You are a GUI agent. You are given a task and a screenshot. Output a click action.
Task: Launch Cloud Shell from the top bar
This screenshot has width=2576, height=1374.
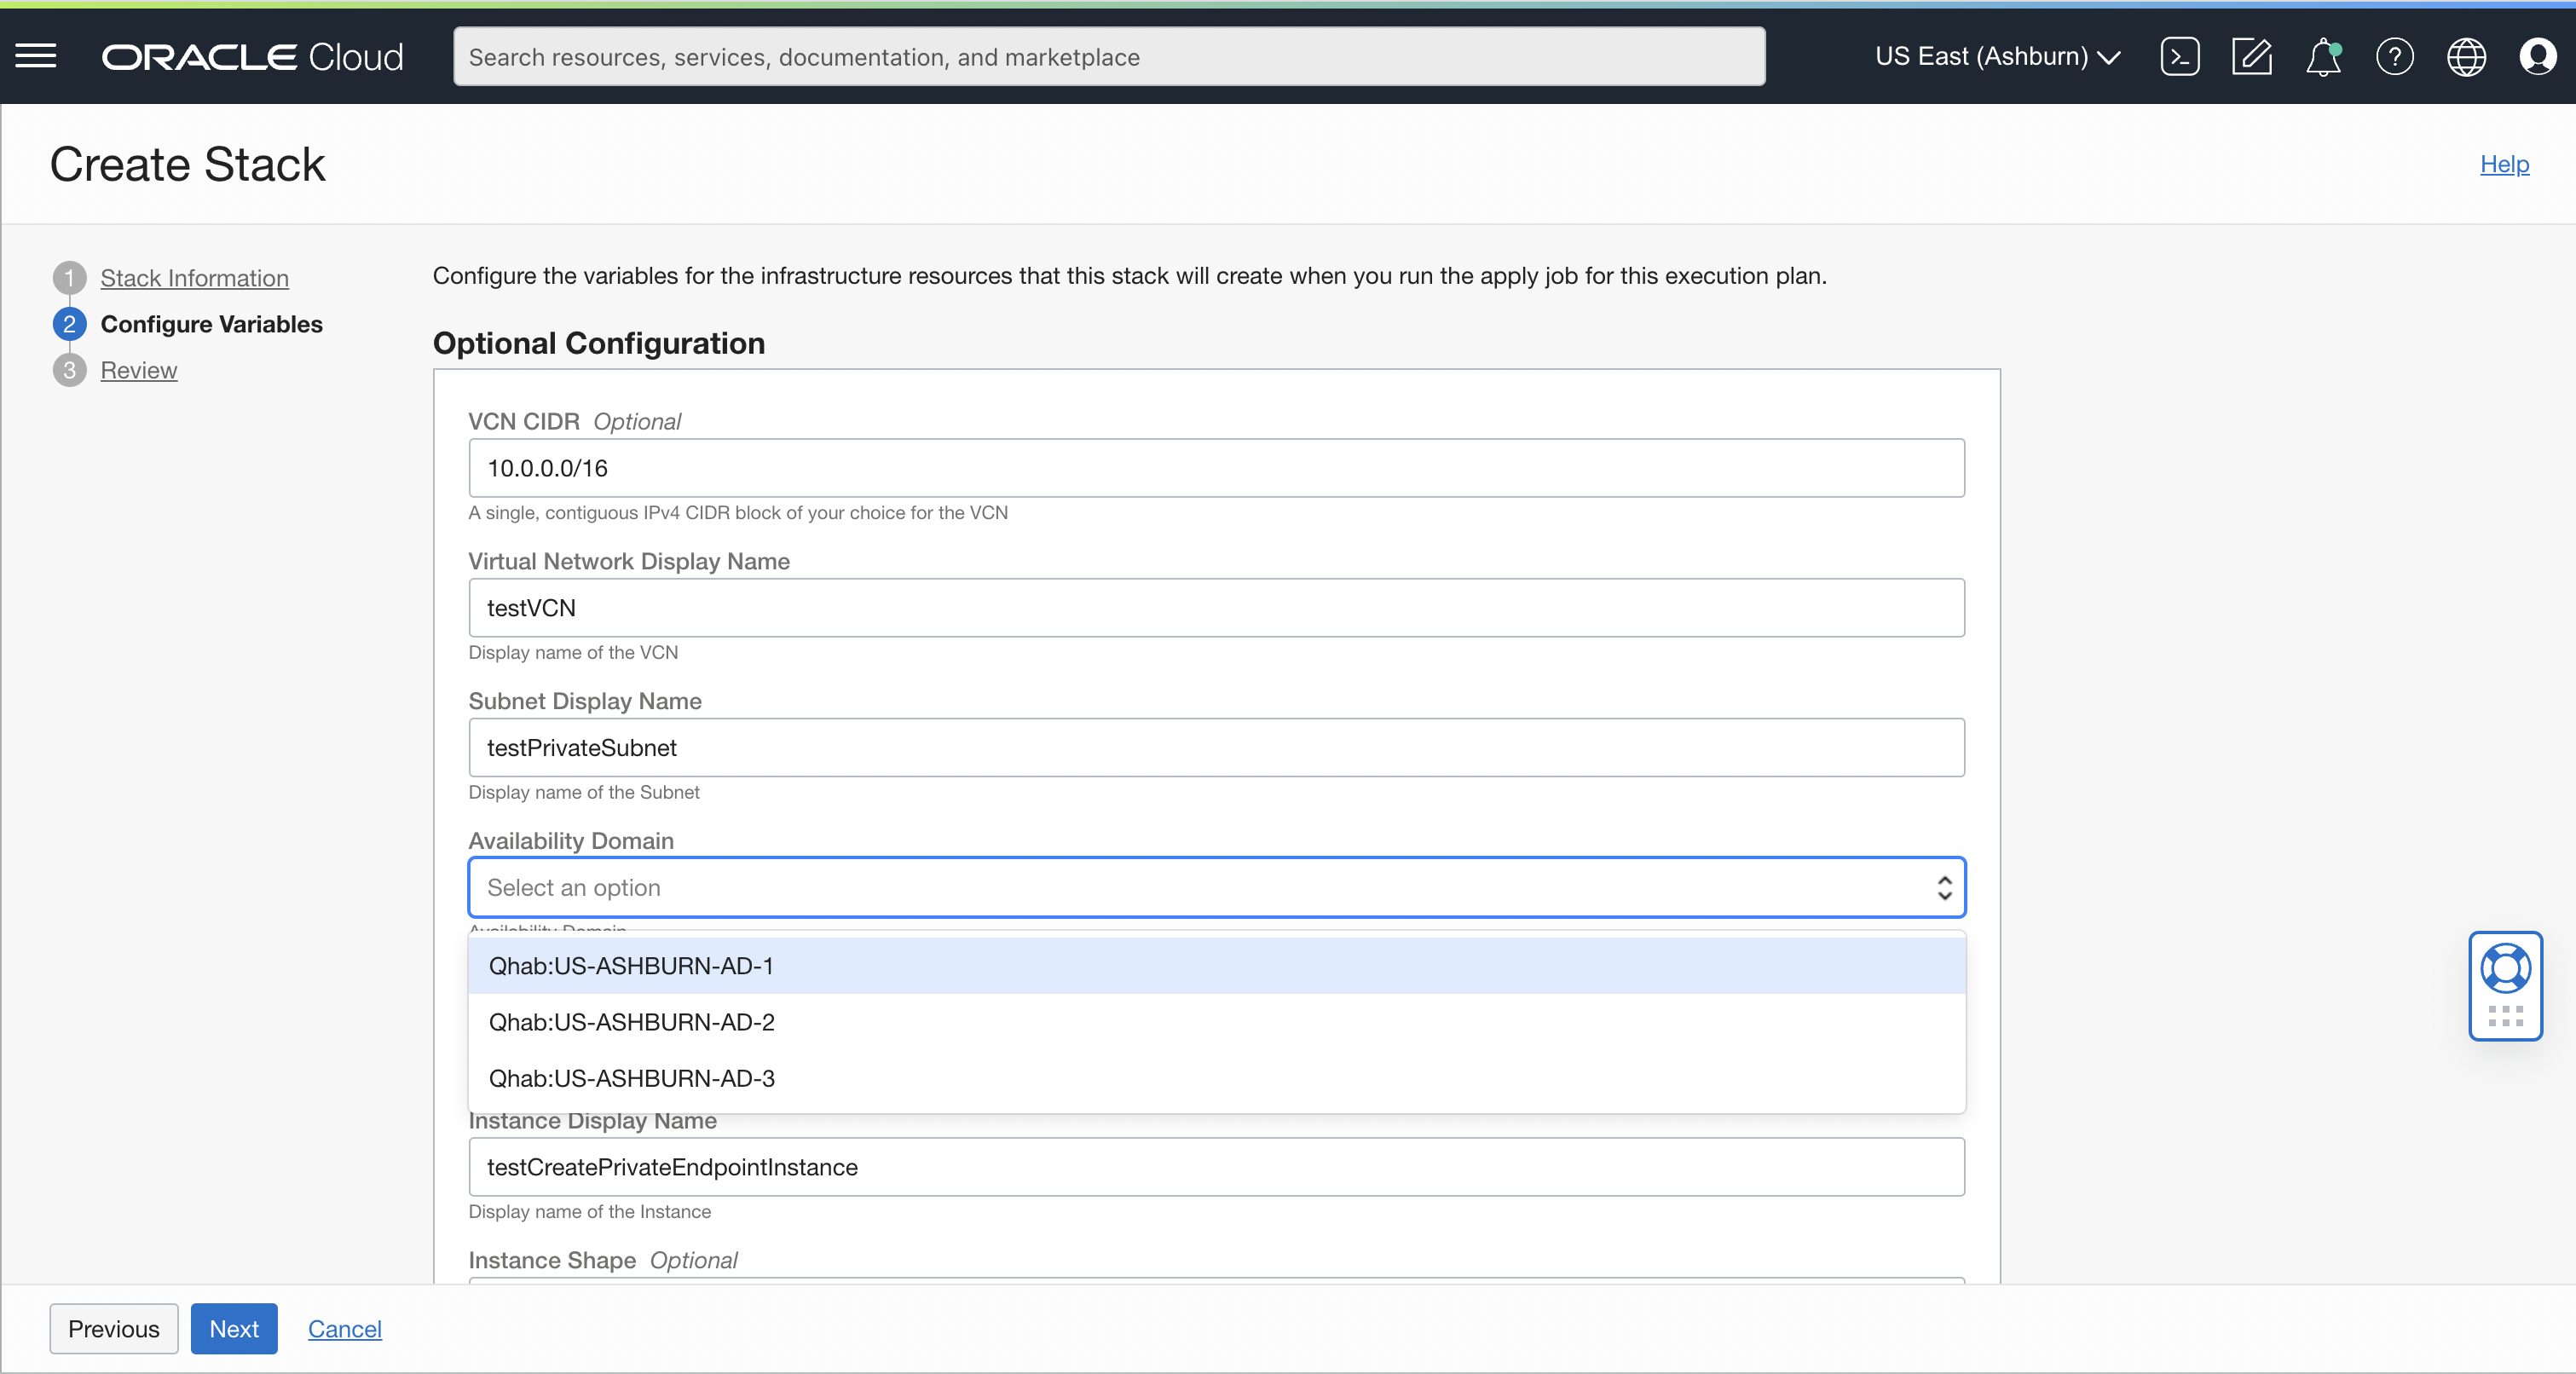[2181, 57]
